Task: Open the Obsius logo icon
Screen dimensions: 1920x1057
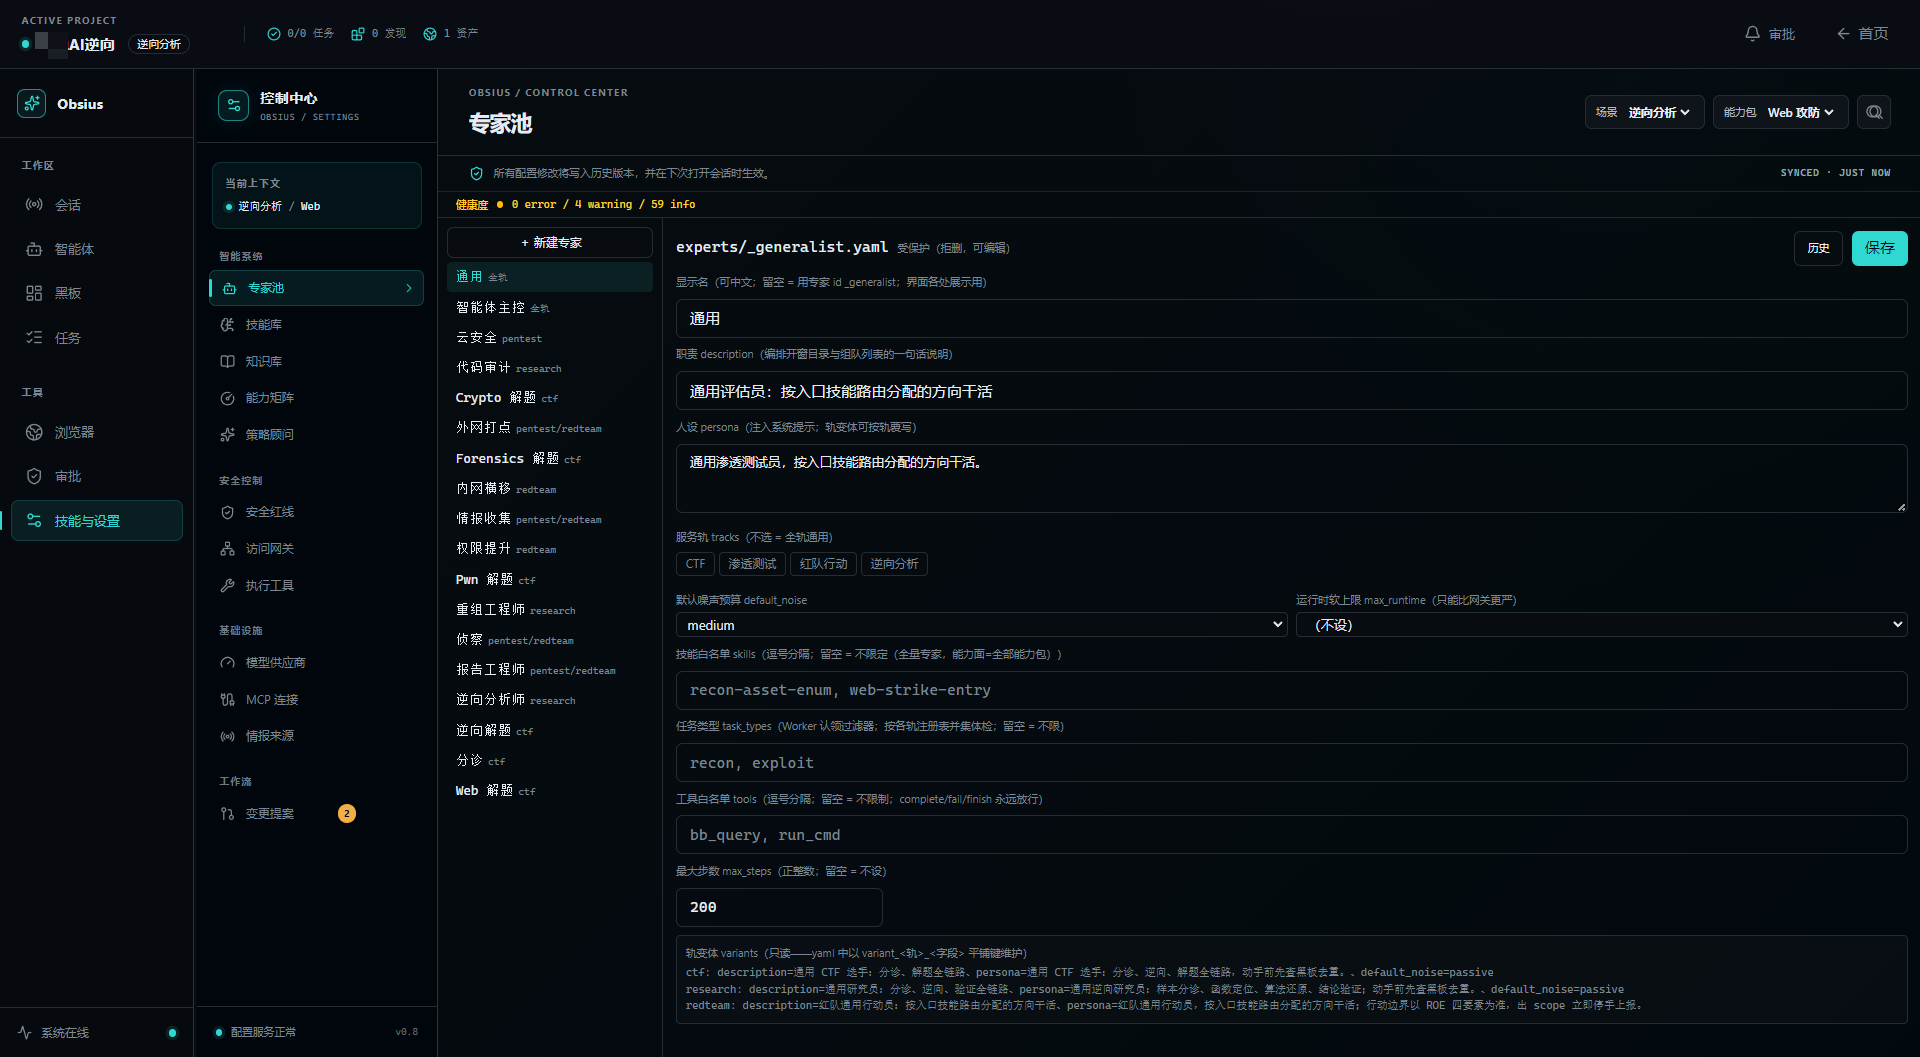Action: pos(31,103)
